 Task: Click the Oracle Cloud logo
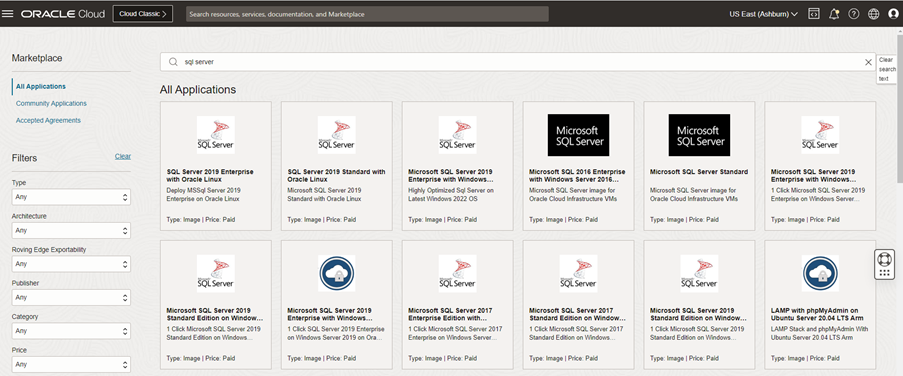pos(63,14)
